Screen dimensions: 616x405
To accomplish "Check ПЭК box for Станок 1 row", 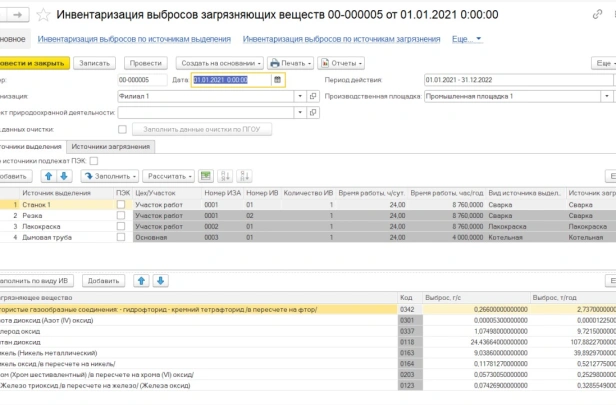I will coord(121,204).
